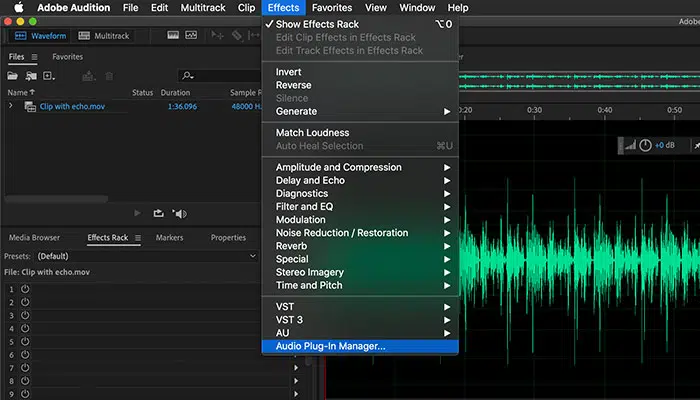
Task: Toggle power for effect slot 7
Action: pyautogui.click(x=25, y=368)
